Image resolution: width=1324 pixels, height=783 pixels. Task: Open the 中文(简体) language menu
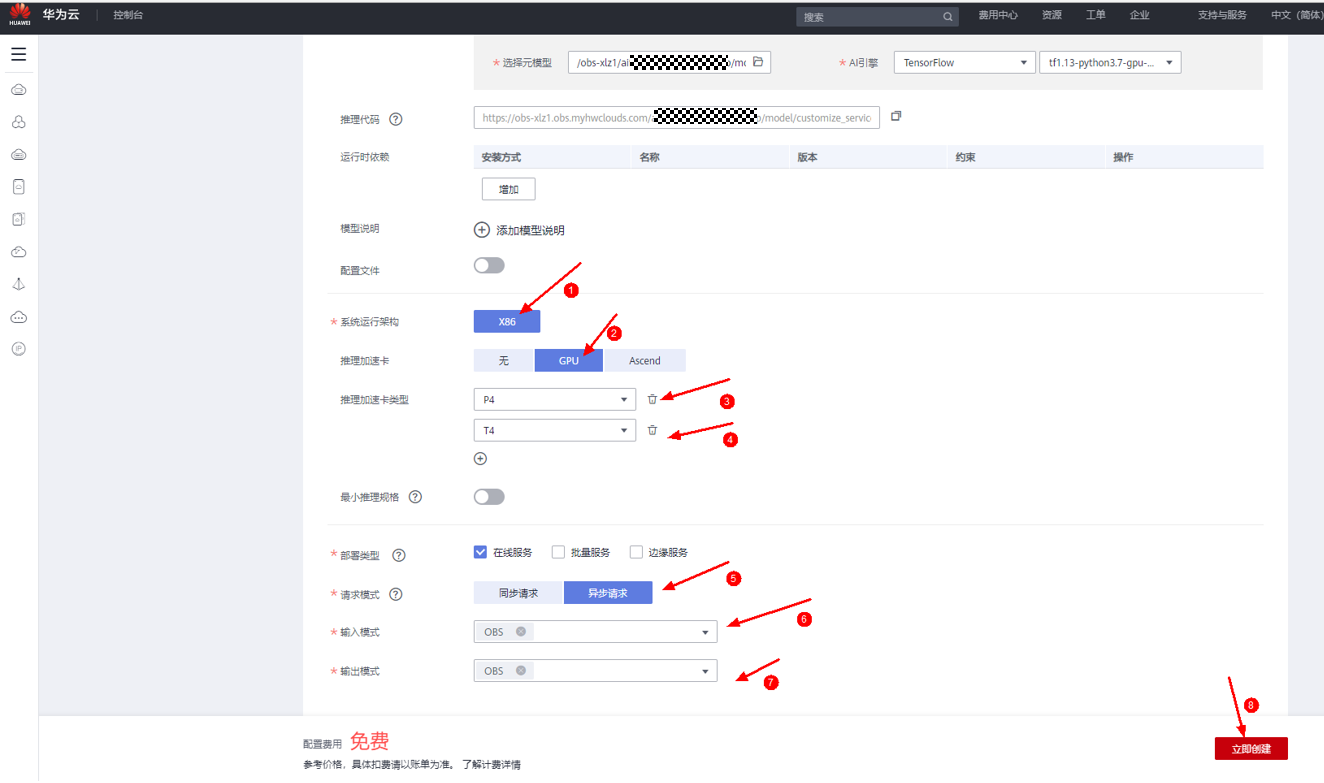coord(1297,15)
